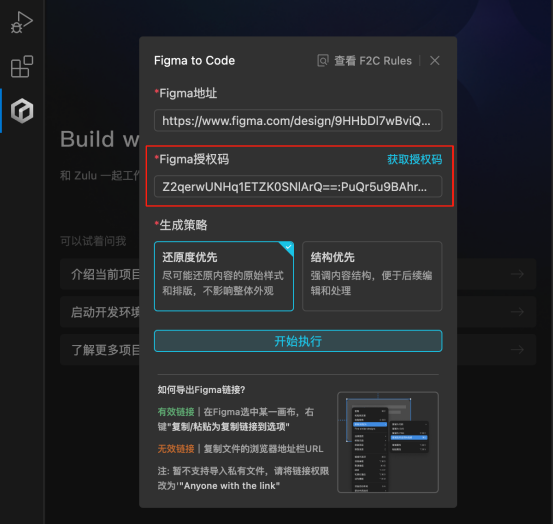The image size is (554, 524).
Task: Select the 结构优先 strategy card
Action: (x=372, y=276)
